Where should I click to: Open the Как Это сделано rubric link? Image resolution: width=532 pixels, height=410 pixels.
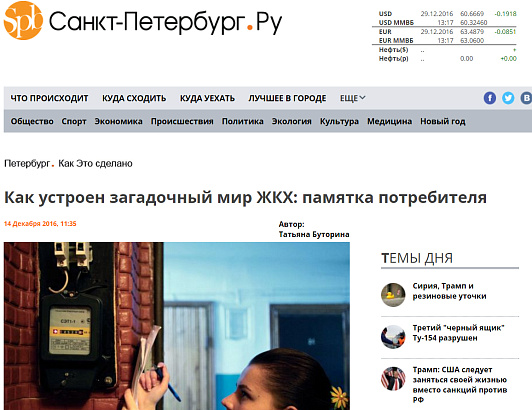point(95,163)
